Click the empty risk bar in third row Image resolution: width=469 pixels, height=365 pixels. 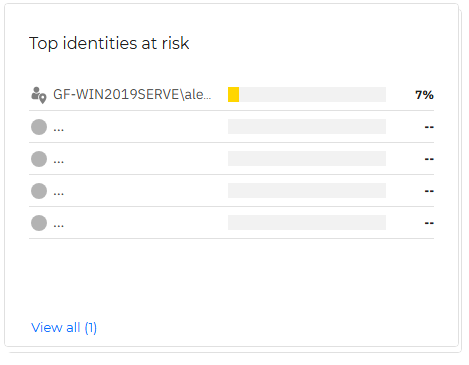307,159
